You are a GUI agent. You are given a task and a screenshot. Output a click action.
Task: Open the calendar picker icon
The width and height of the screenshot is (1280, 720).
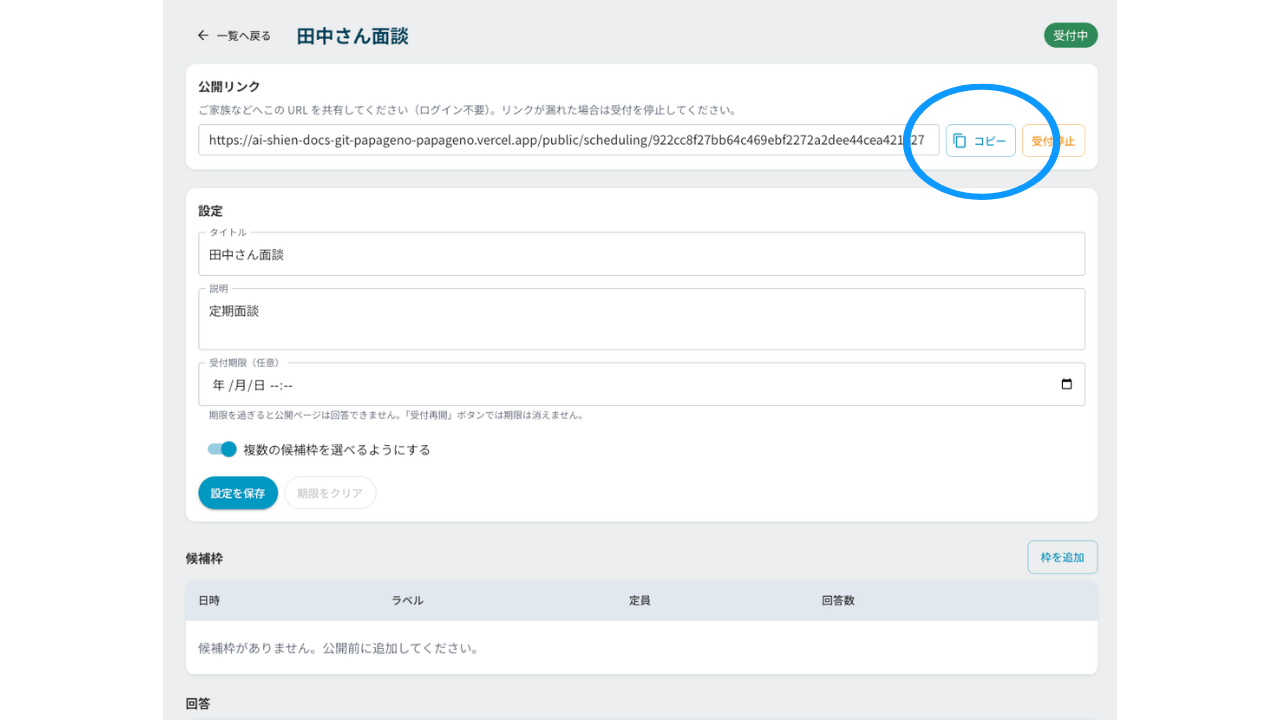(x=1066, y=385)
